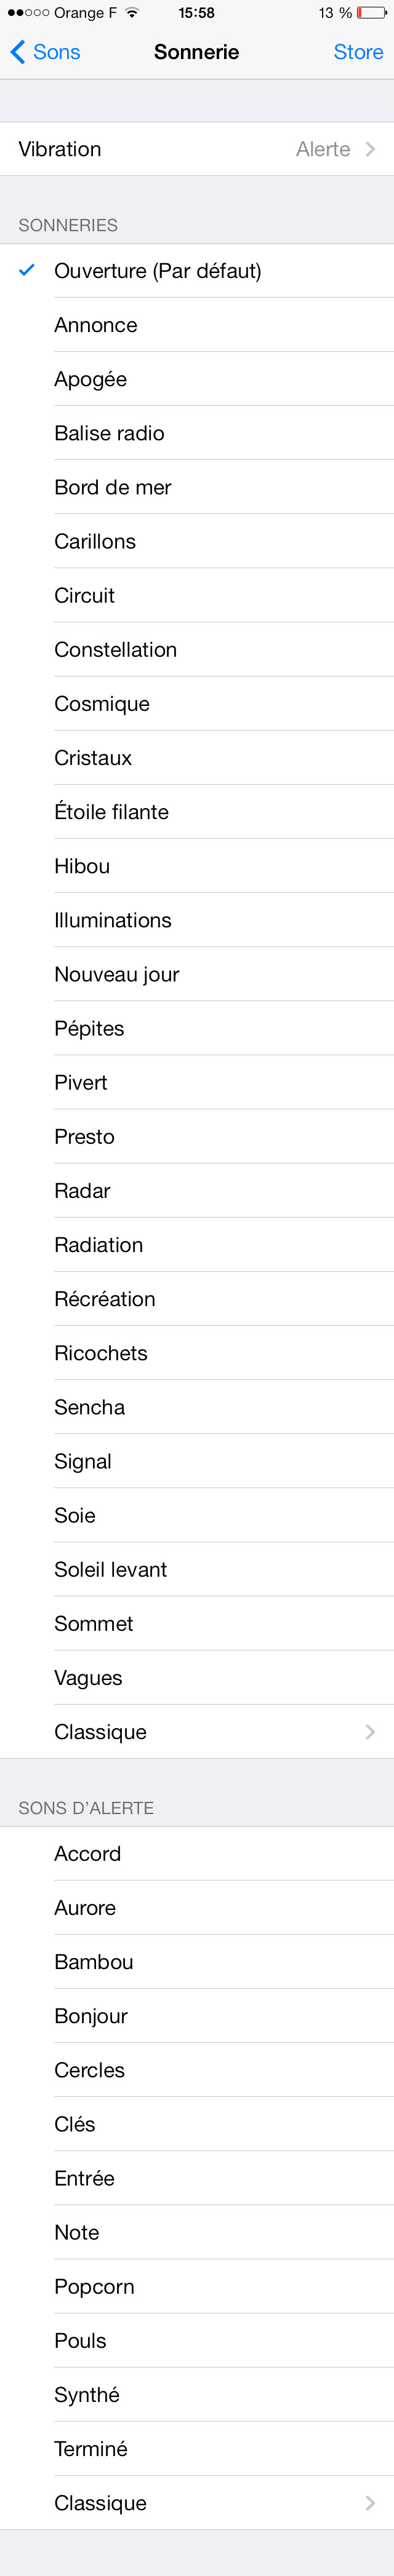Tap the blue checkmark beside Ouverture

27,270
